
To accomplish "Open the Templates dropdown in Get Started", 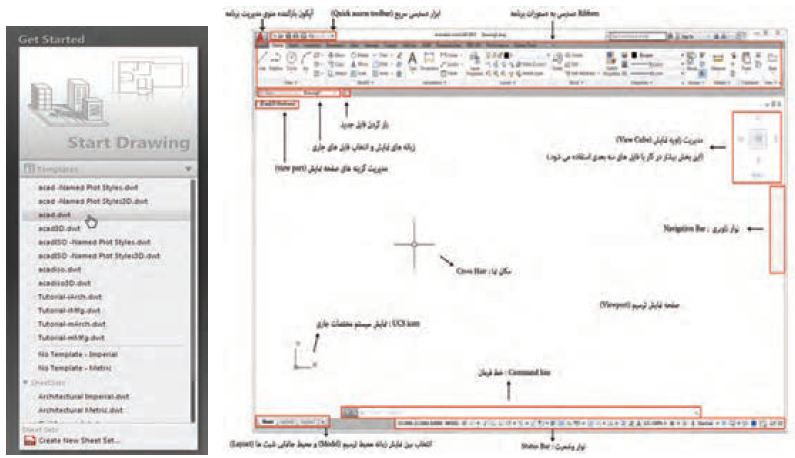I will point(188,169).
